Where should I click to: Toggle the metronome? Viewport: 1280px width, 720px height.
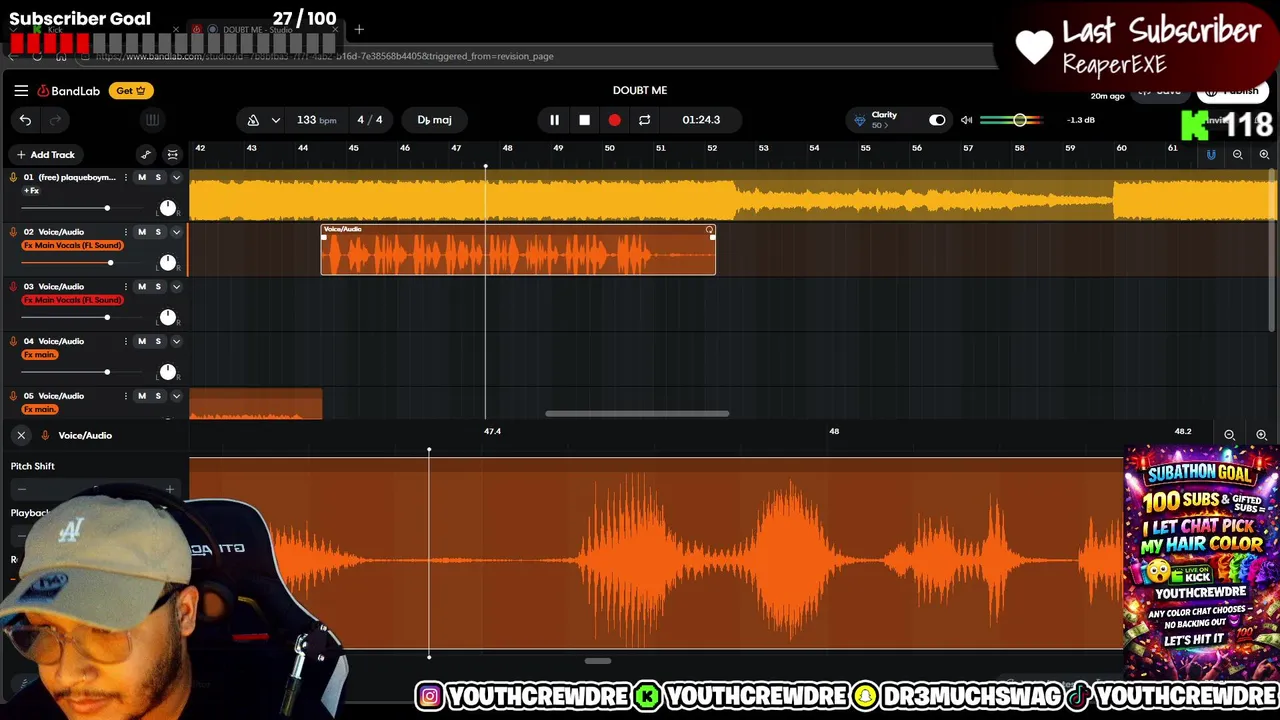coord(253,120)
